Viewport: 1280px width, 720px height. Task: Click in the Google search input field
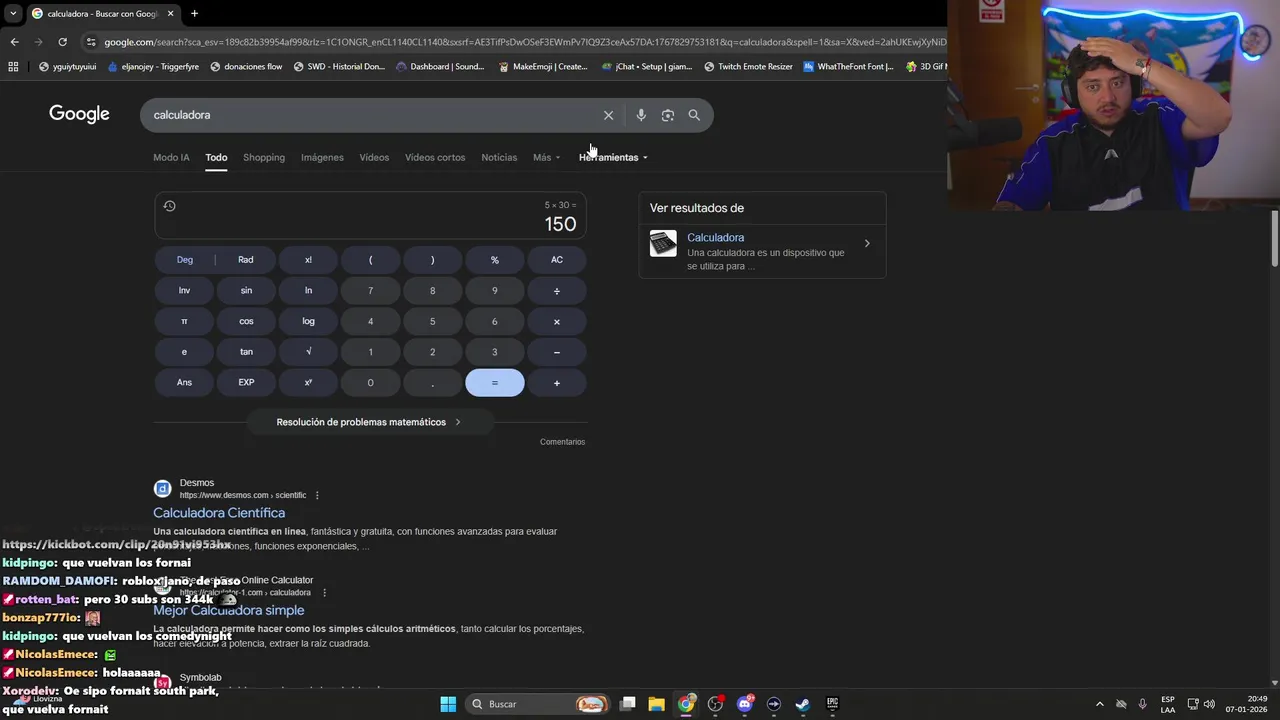pos(370,115)
